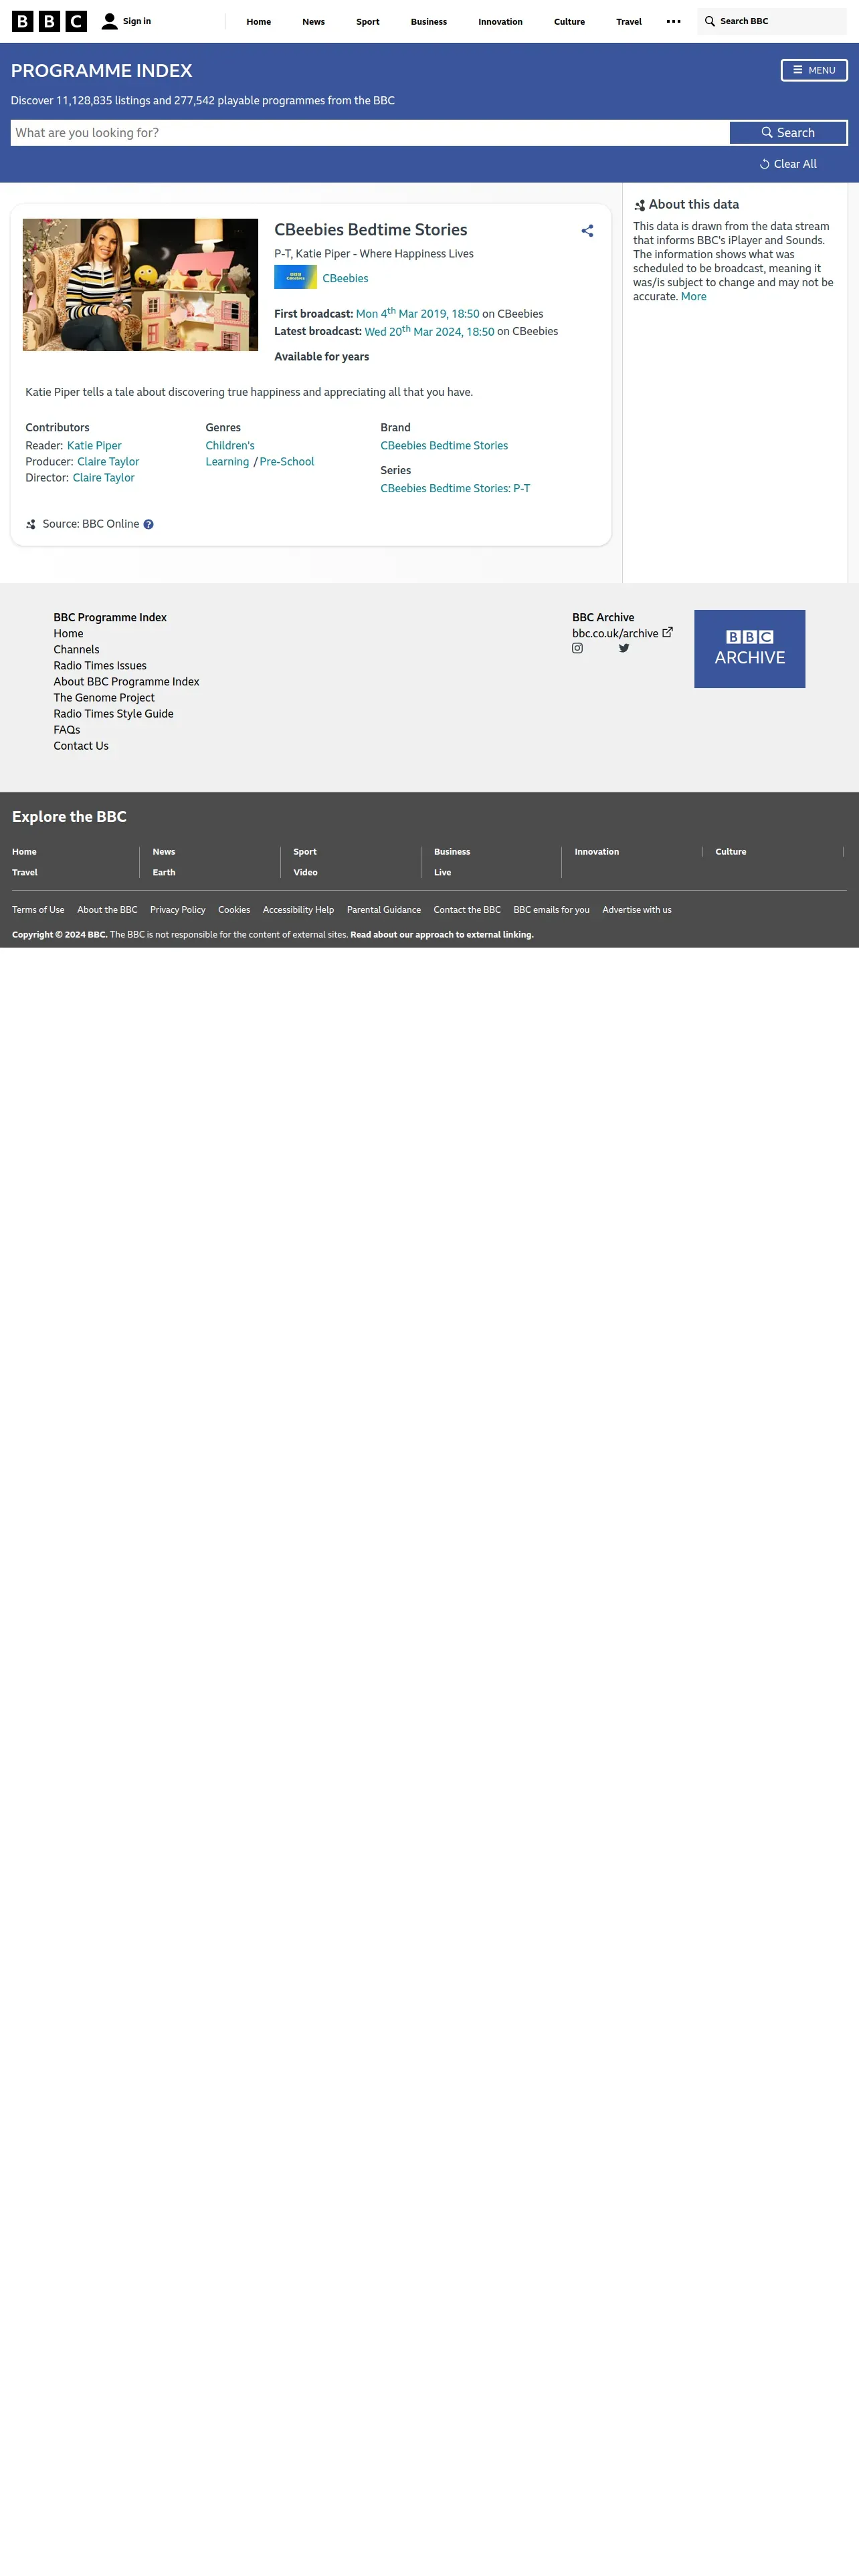Click the Search button
This screenshot has height=2576, width=859.
coord(788,133)
